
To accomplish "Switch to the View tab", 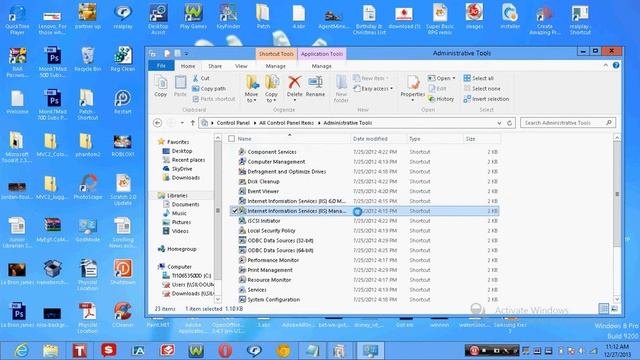I will click(241, 66).
